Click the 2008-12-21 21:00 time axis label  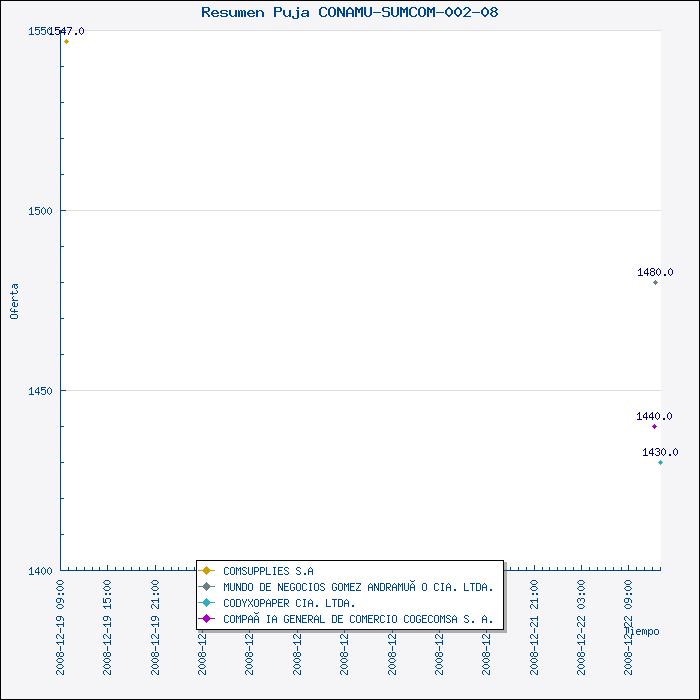[535, 626]
